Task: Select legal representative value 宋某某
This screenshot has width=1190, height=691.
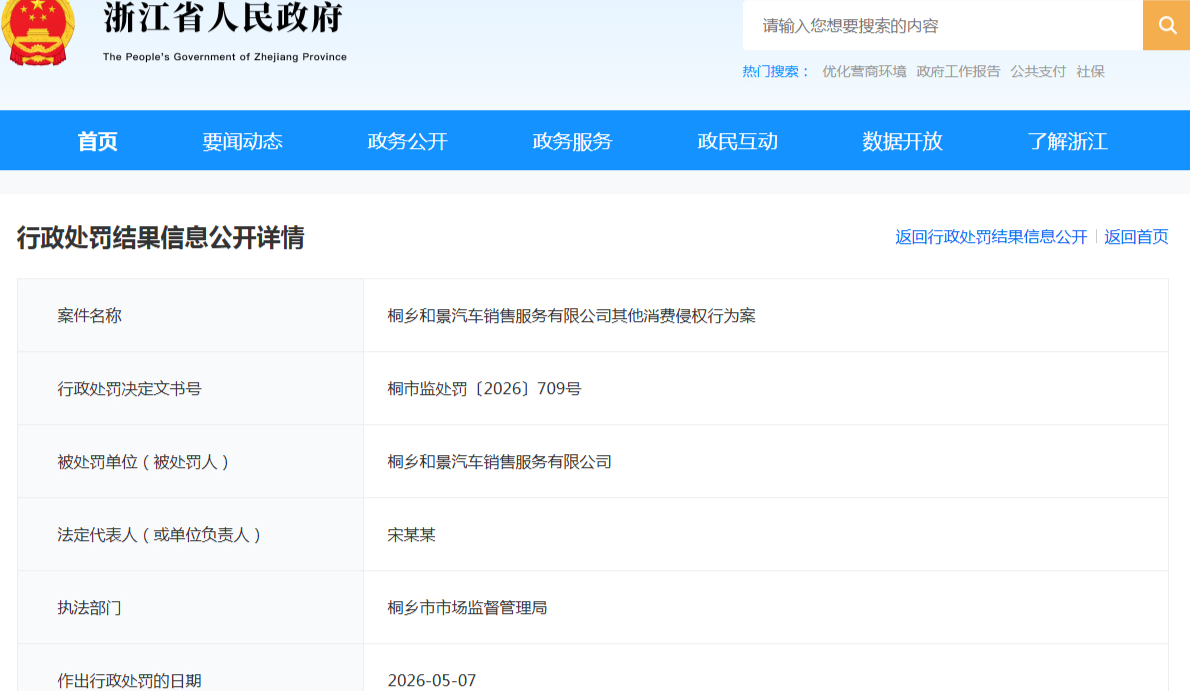Action: point(411,535)
